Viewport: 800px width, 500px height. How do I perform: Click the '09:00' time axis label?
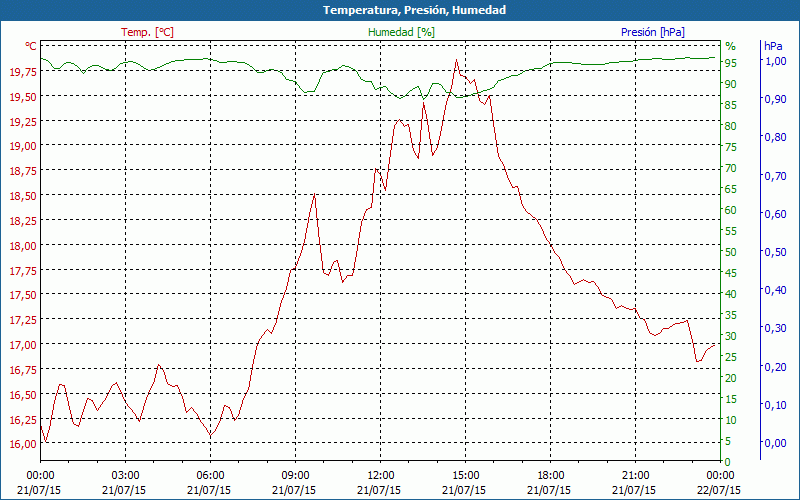(295, 476)
